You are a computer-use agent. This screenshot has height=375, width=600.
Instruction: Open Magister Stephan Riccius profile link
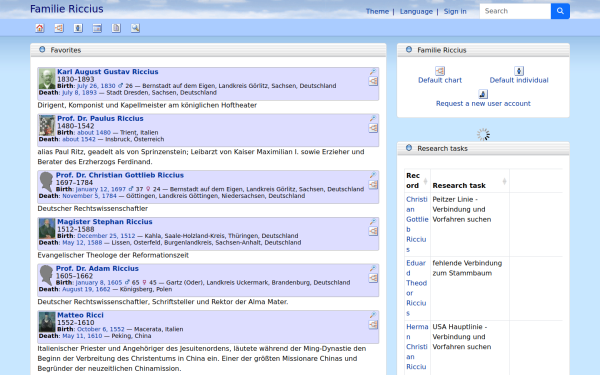(x=105, y=222)
